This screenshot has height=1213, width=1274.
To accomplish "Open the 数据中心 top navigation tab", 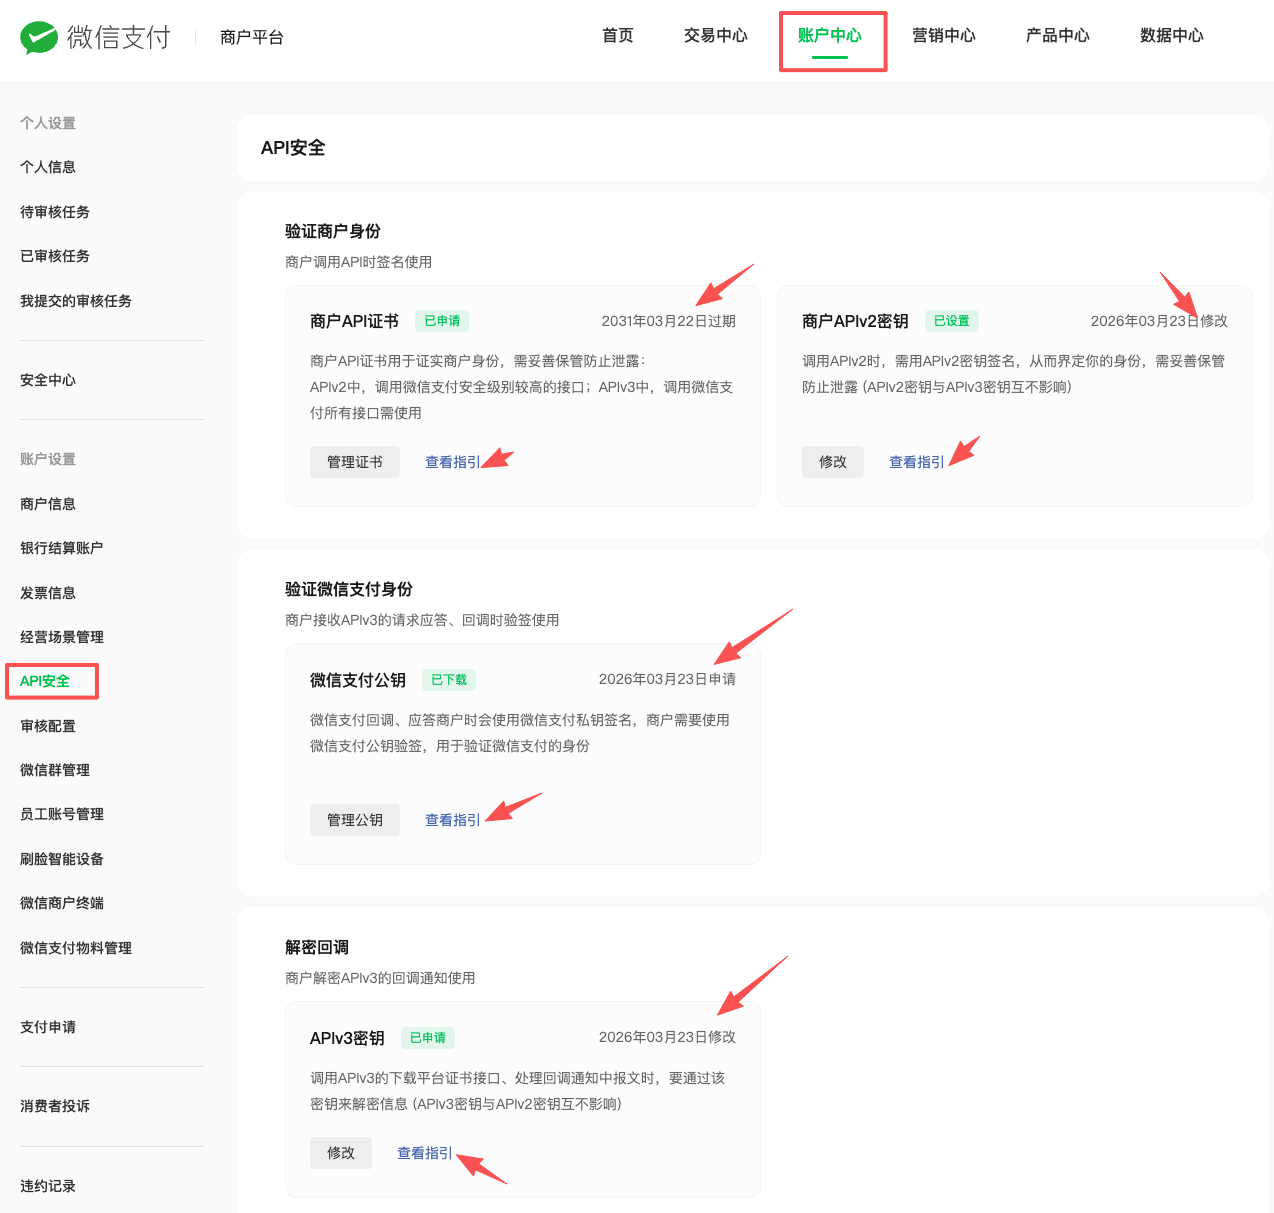I will 1172,36.
